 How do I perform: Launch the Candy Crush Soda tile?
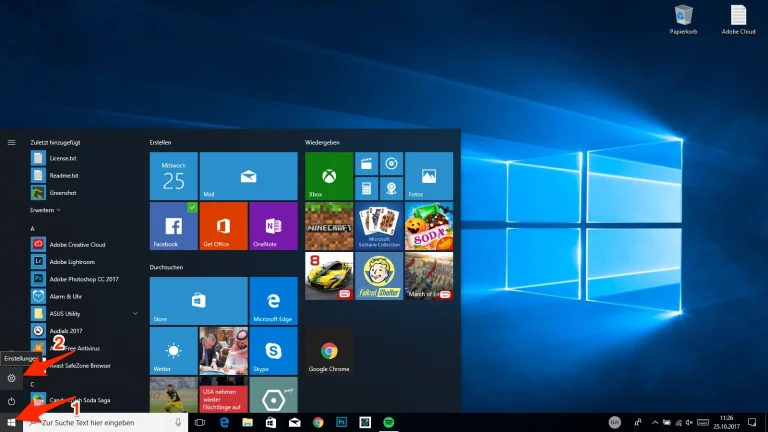tap(429, 226)
